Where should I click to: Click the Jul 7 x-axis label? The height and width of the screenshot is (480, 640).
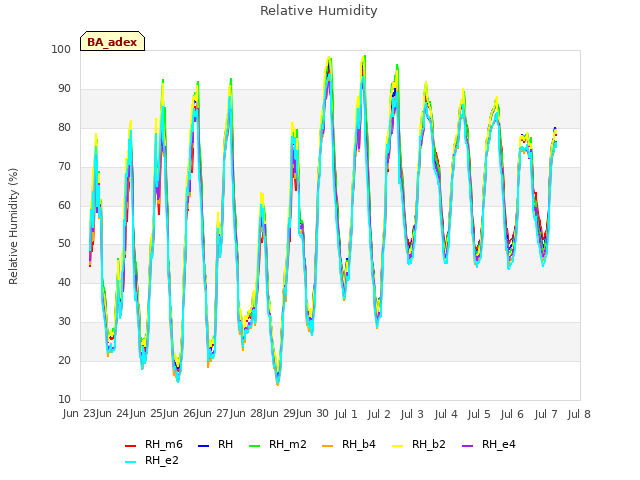pyautogui.click(x=546, y=415)
